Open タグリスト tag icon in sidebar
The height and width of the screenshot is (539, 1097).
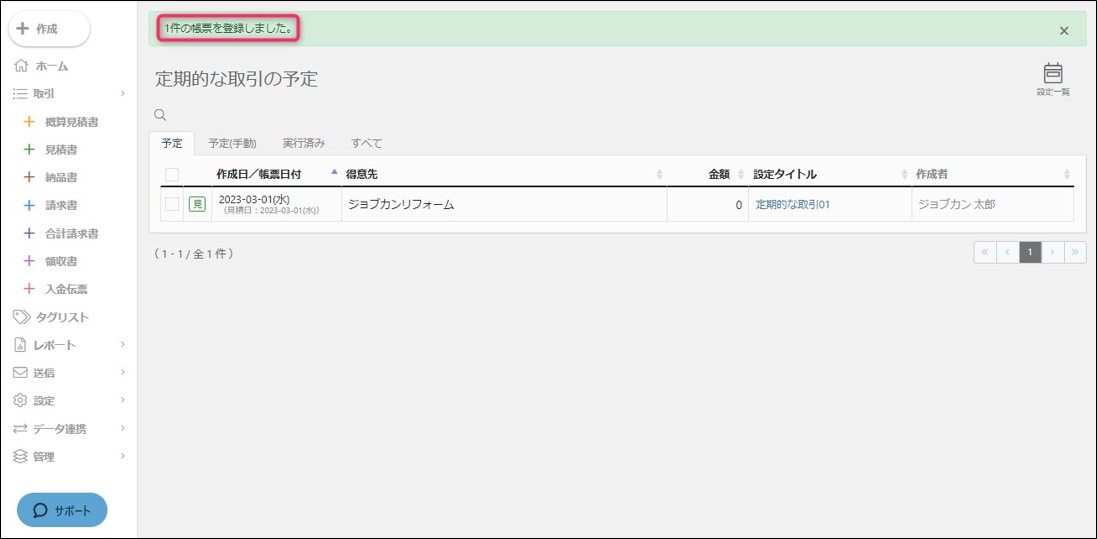pyautogui.click(x=21, y=317)
